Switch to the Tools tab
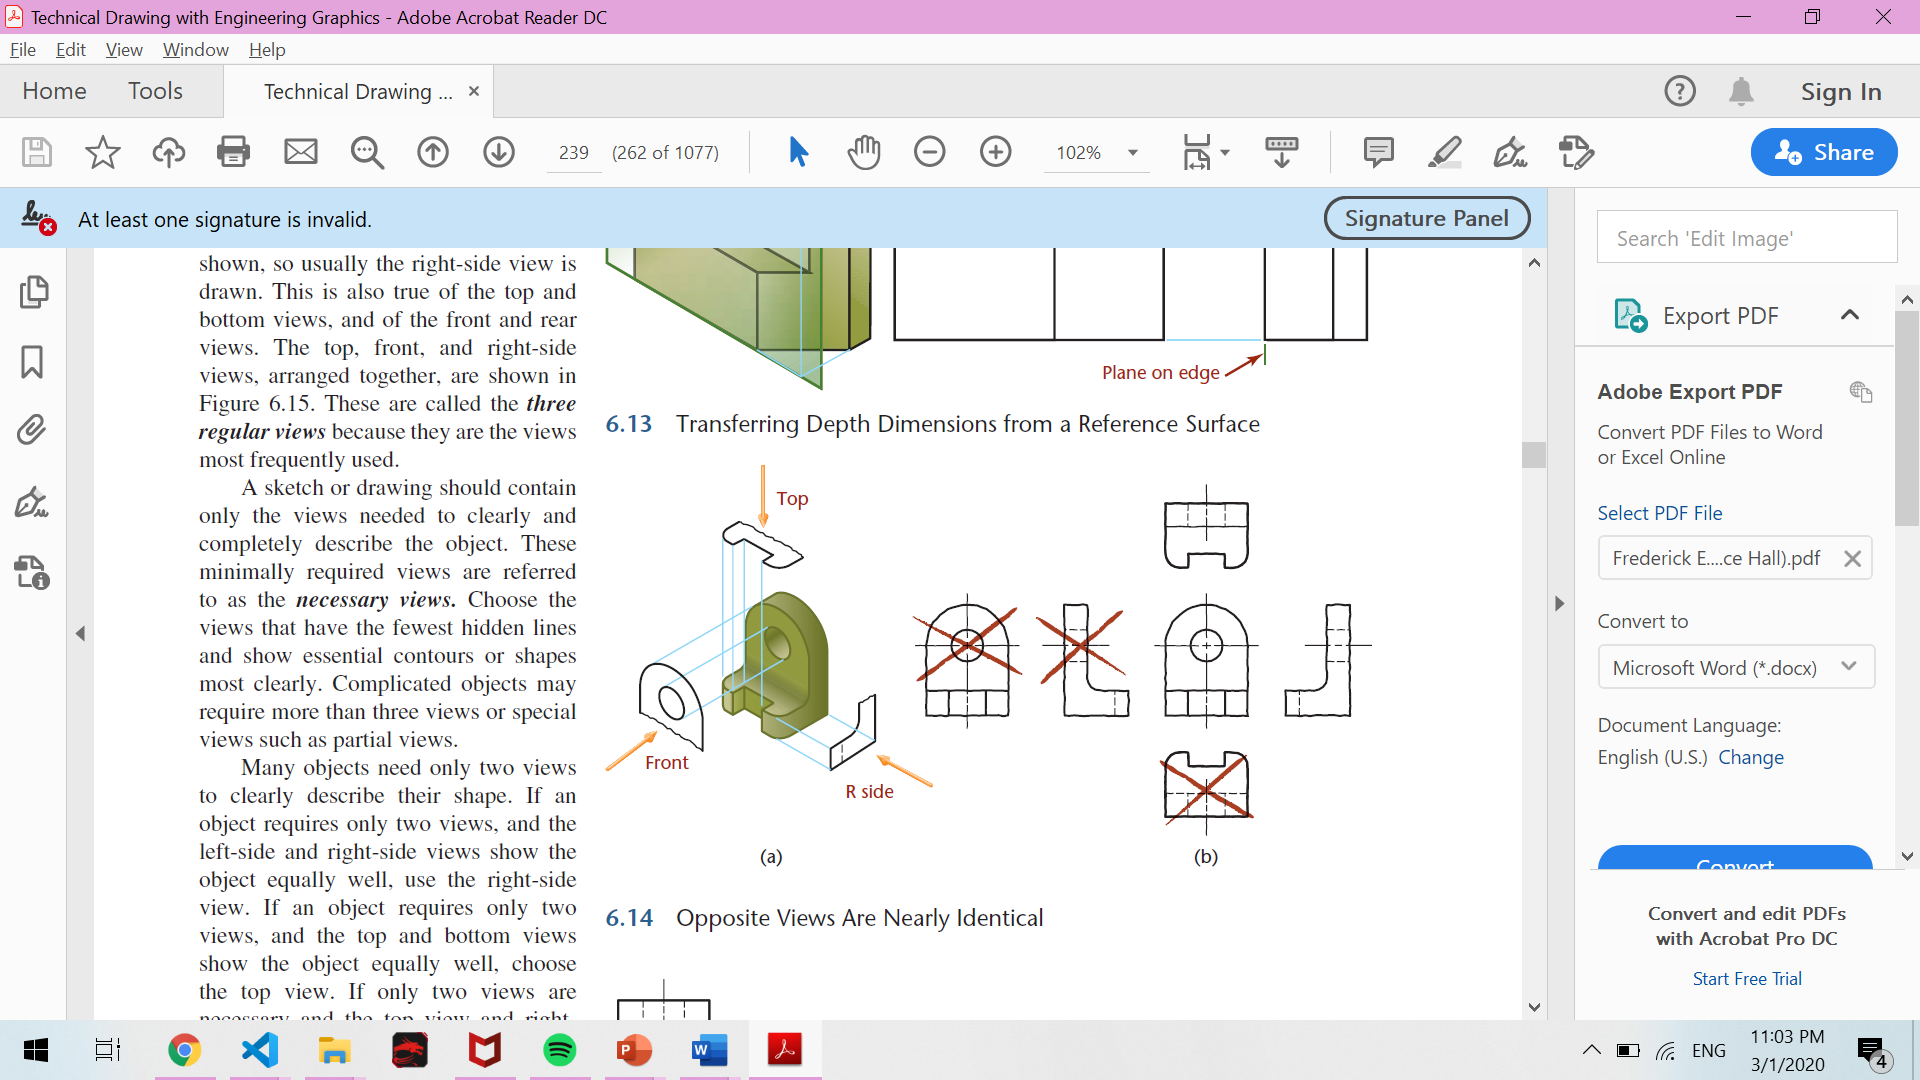This screenshot has width=1920, height=1080. 155,91
